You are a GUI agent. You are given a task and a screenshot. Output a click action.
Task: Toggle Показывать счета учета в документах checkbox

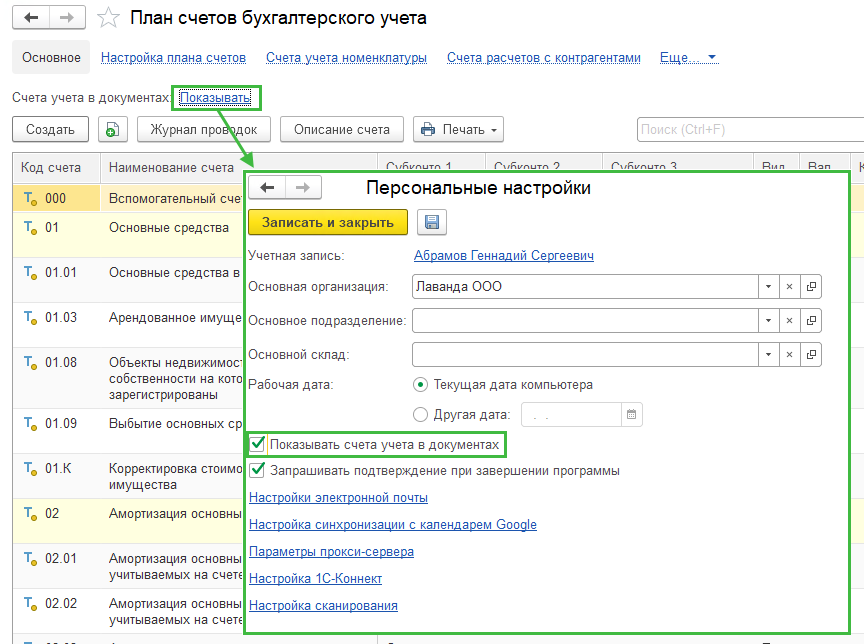click(257, 444)
